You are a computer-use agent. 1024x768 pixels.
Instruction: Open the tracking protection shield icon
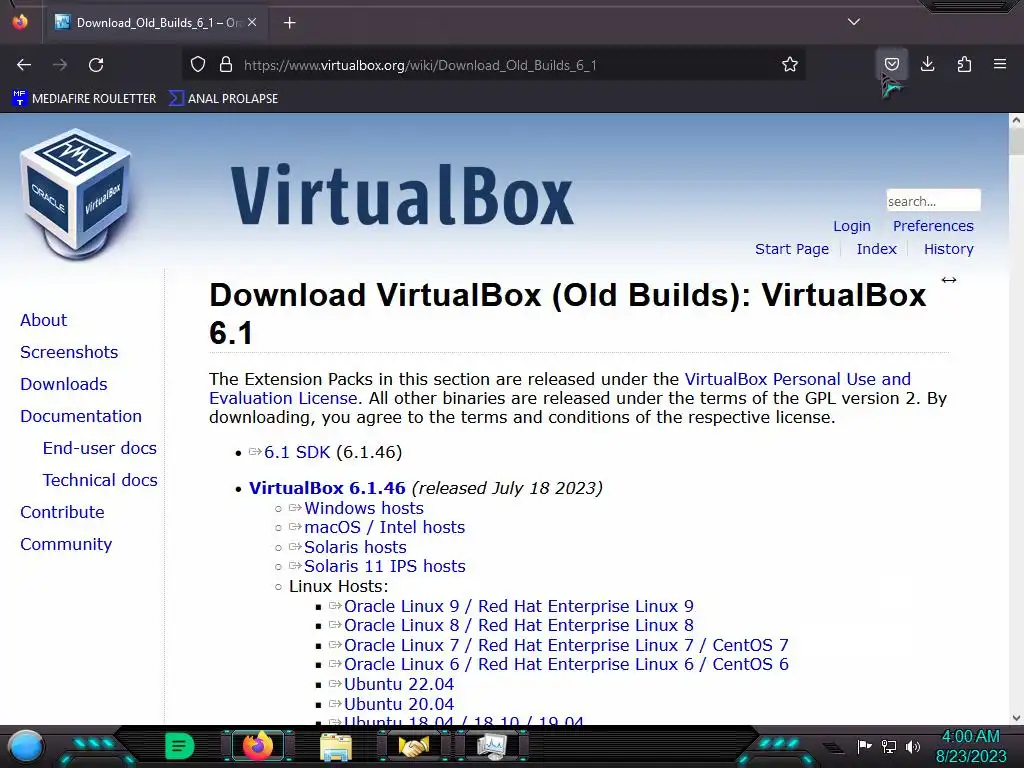(x=198, y=65)
